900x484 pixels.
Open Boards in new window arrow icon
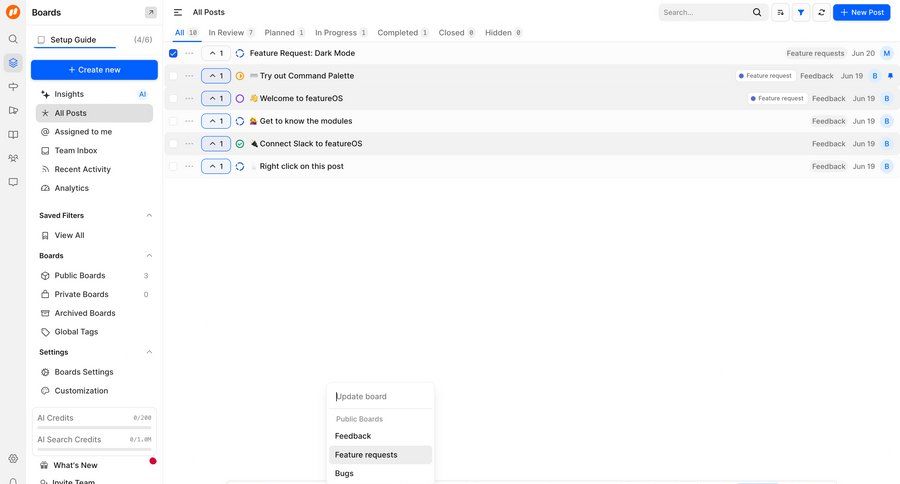[x=150, y=12]
